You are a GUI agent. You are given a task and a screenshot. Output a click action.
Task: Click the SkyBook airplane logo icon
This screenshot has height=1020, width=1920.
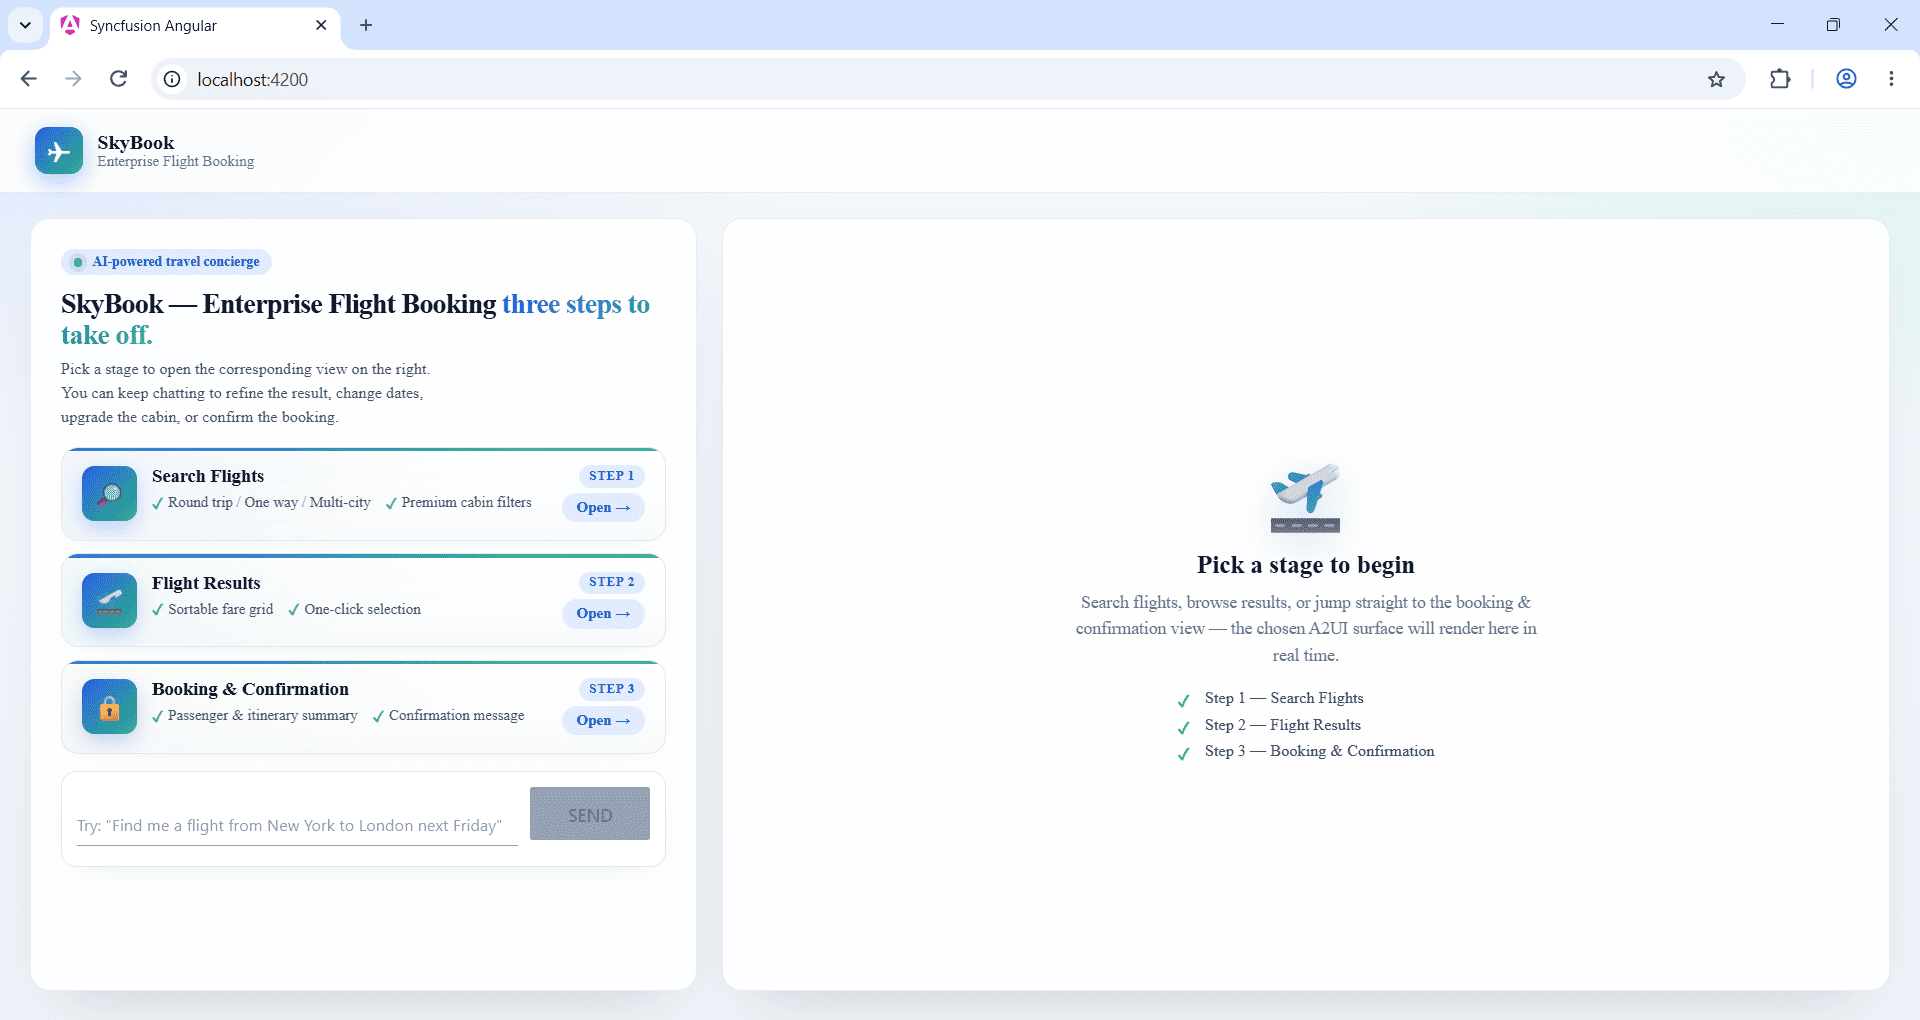coord(59,151)
